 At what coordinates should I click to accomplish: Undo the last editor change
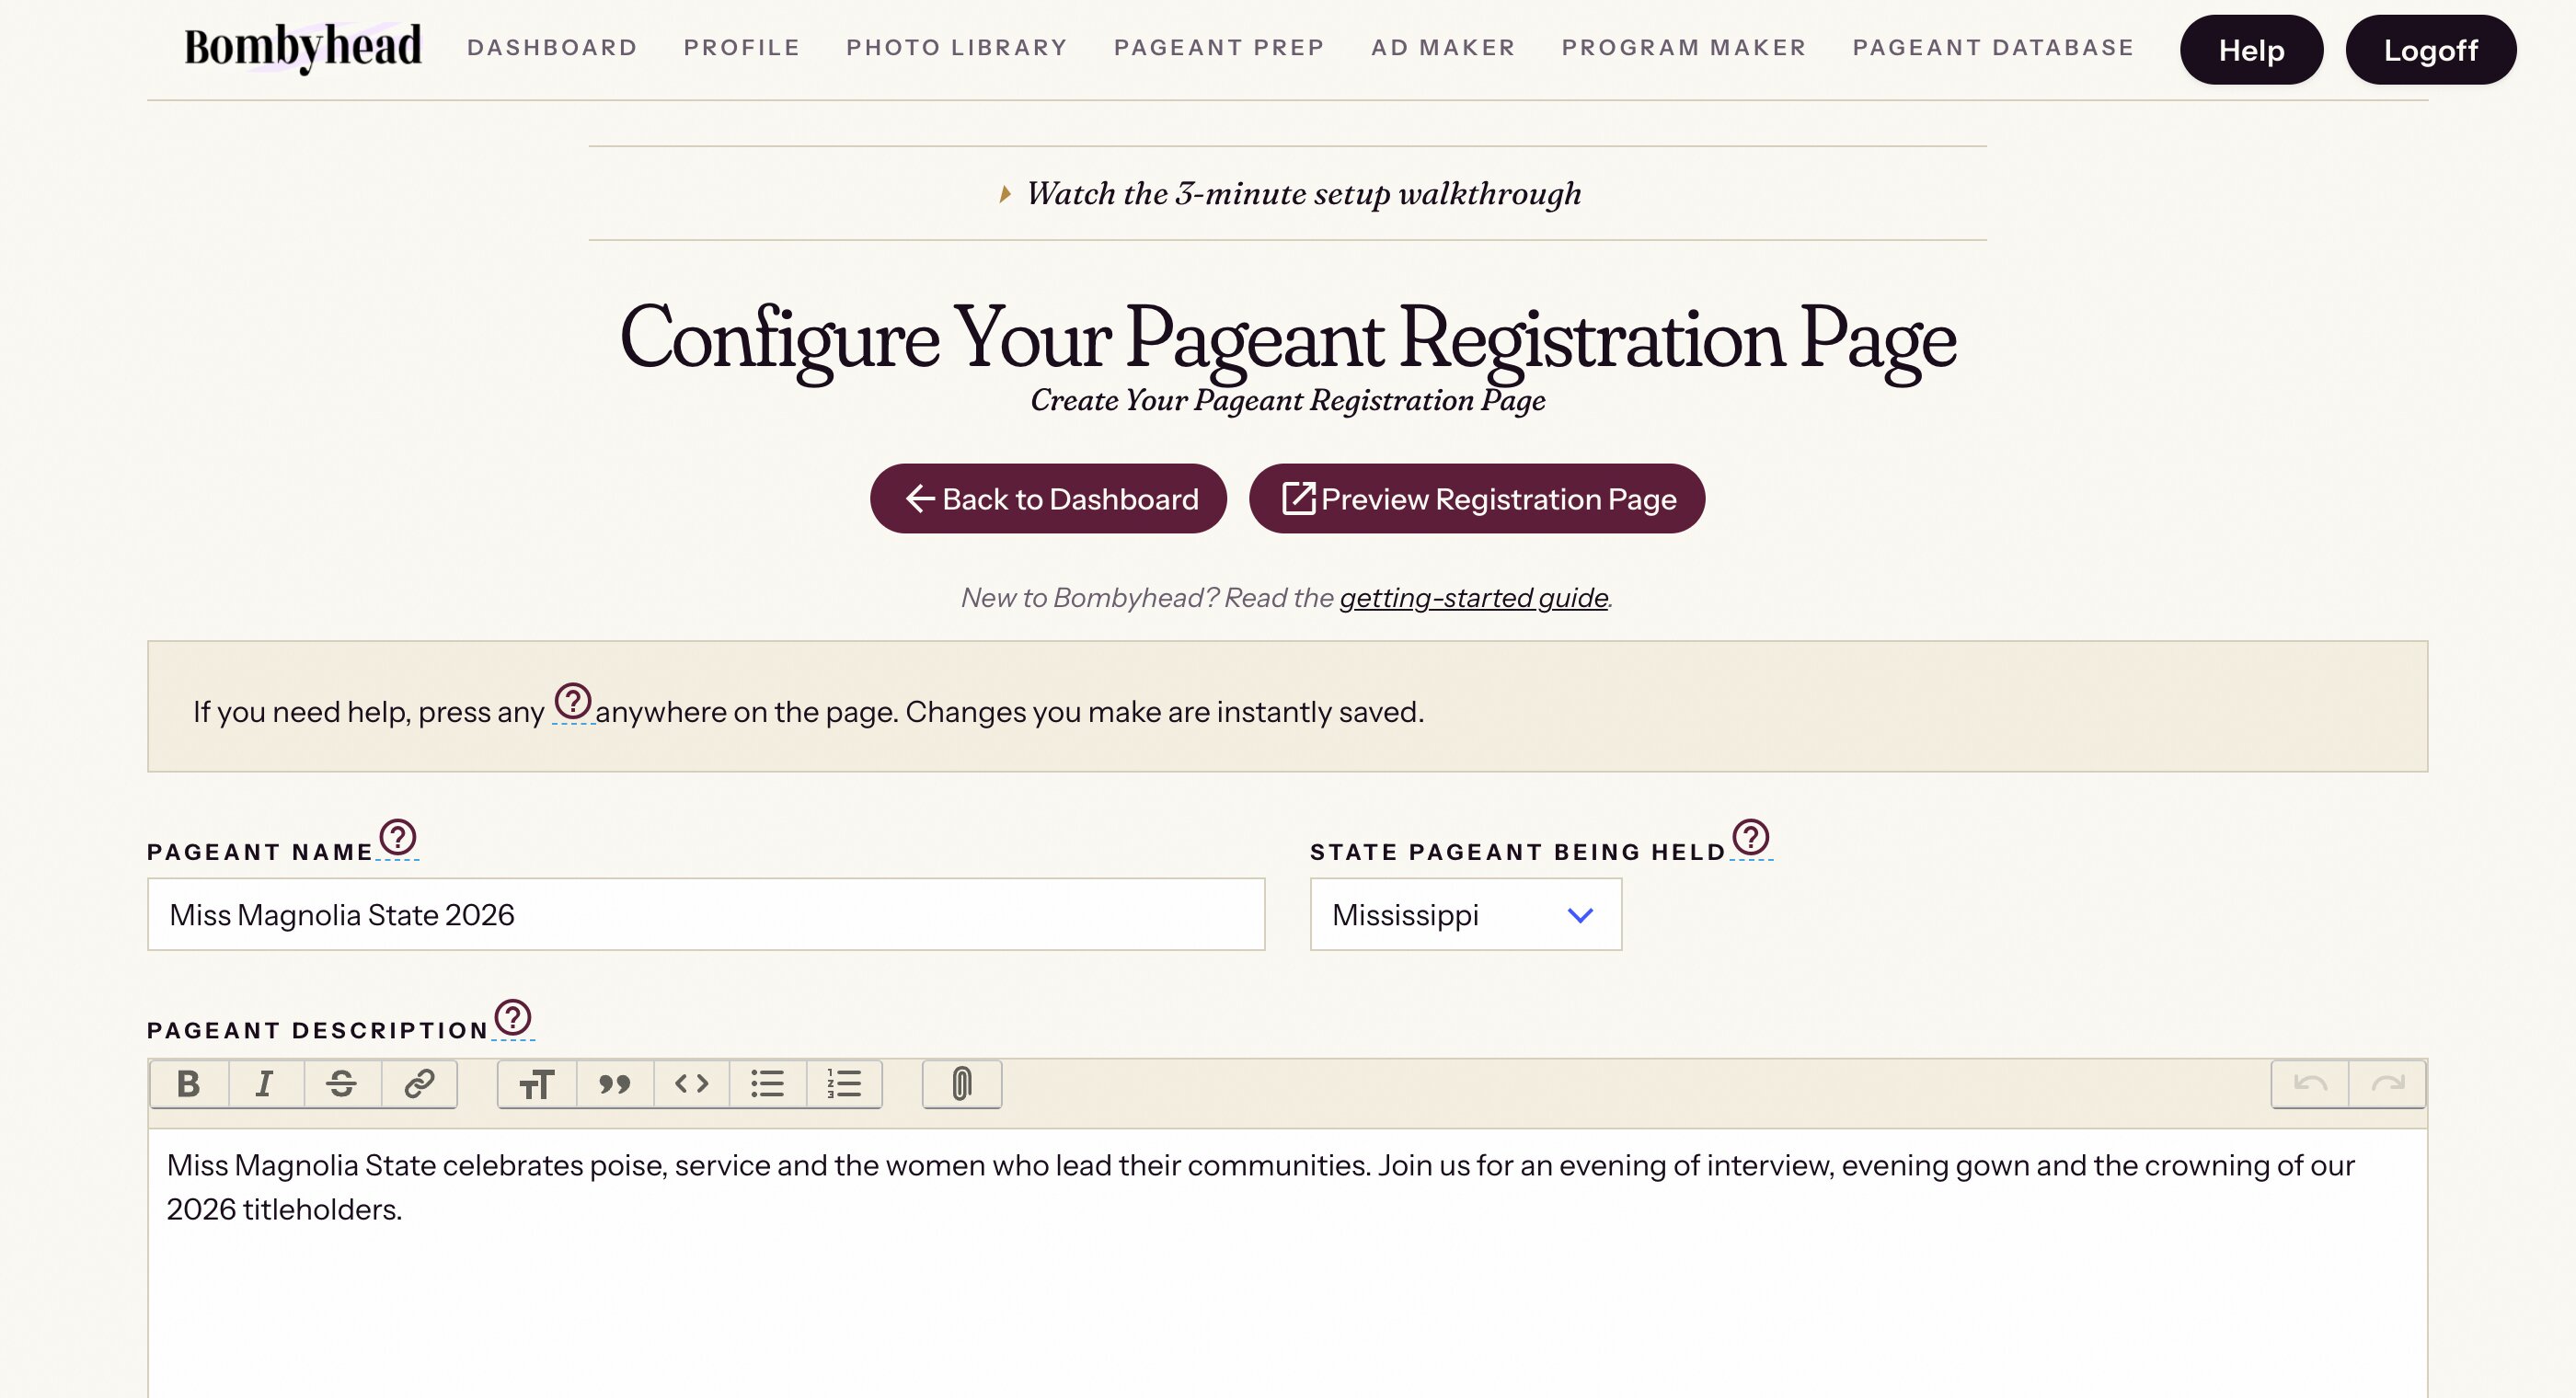2310,1084
